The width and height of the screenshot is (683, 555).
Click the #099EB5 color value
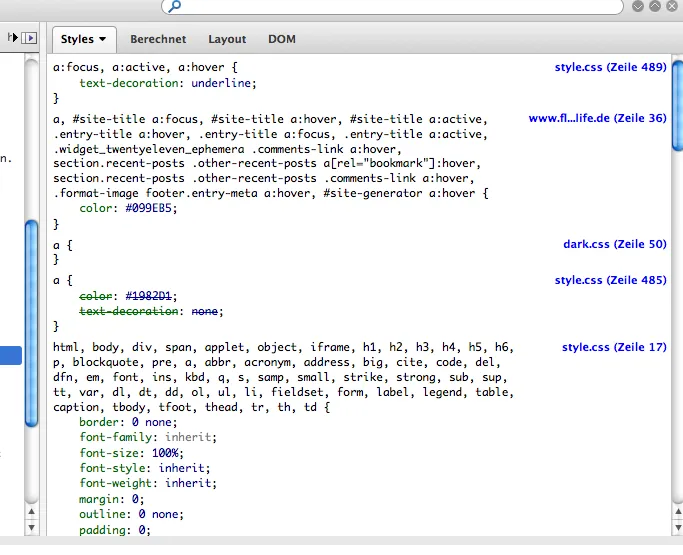pyautogui.click(x=149, y=208)
